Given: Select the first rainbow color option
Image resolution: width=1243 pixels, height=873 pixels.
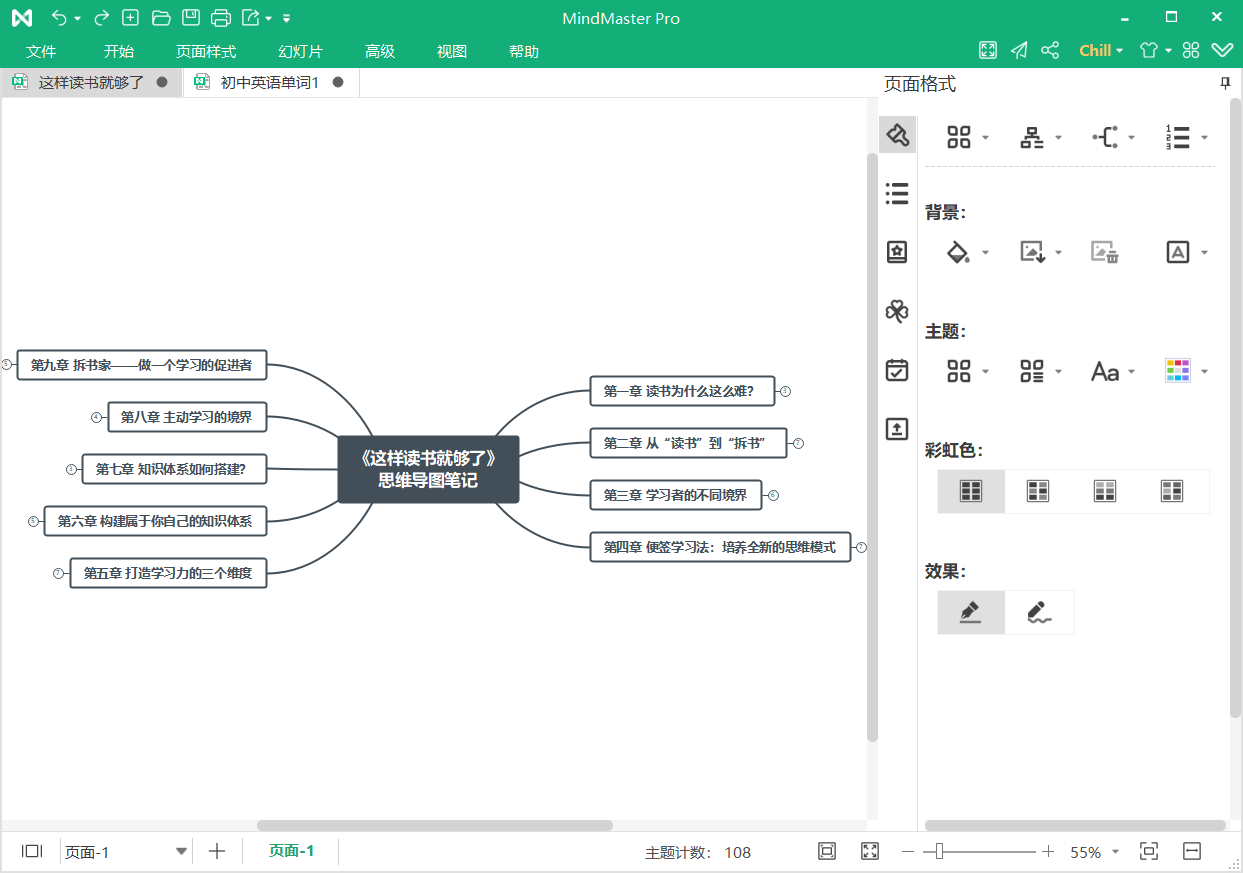Looking at the screenshot, I should 971,491.
